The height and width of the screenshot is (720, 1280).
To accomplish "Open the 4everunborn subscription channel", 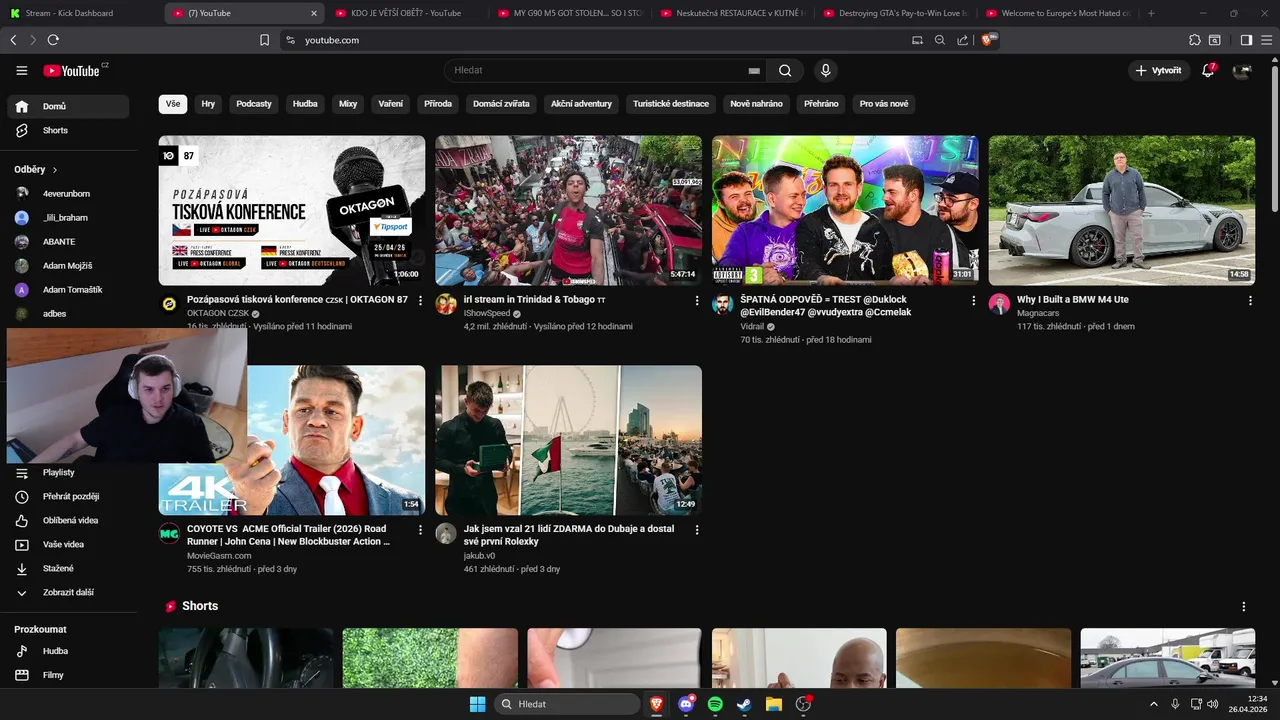I will coord(68,193).
